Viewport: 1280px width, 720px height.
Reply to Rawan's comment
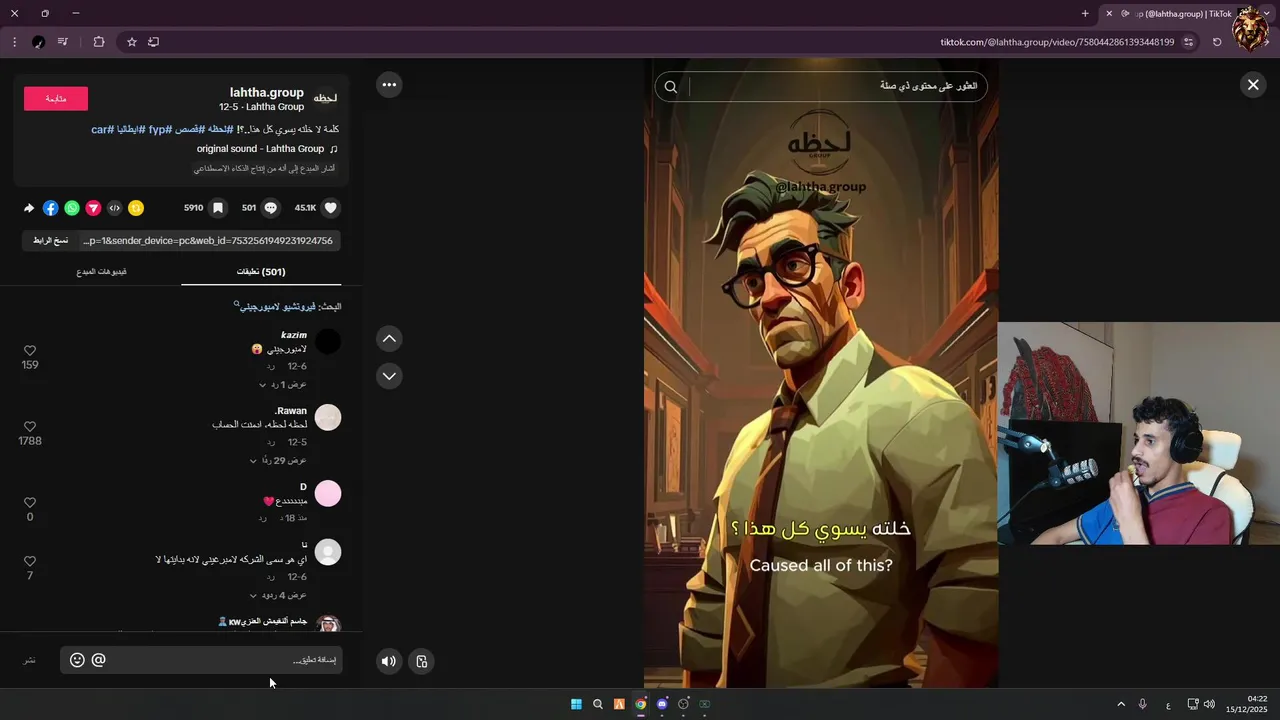point(271,443)
